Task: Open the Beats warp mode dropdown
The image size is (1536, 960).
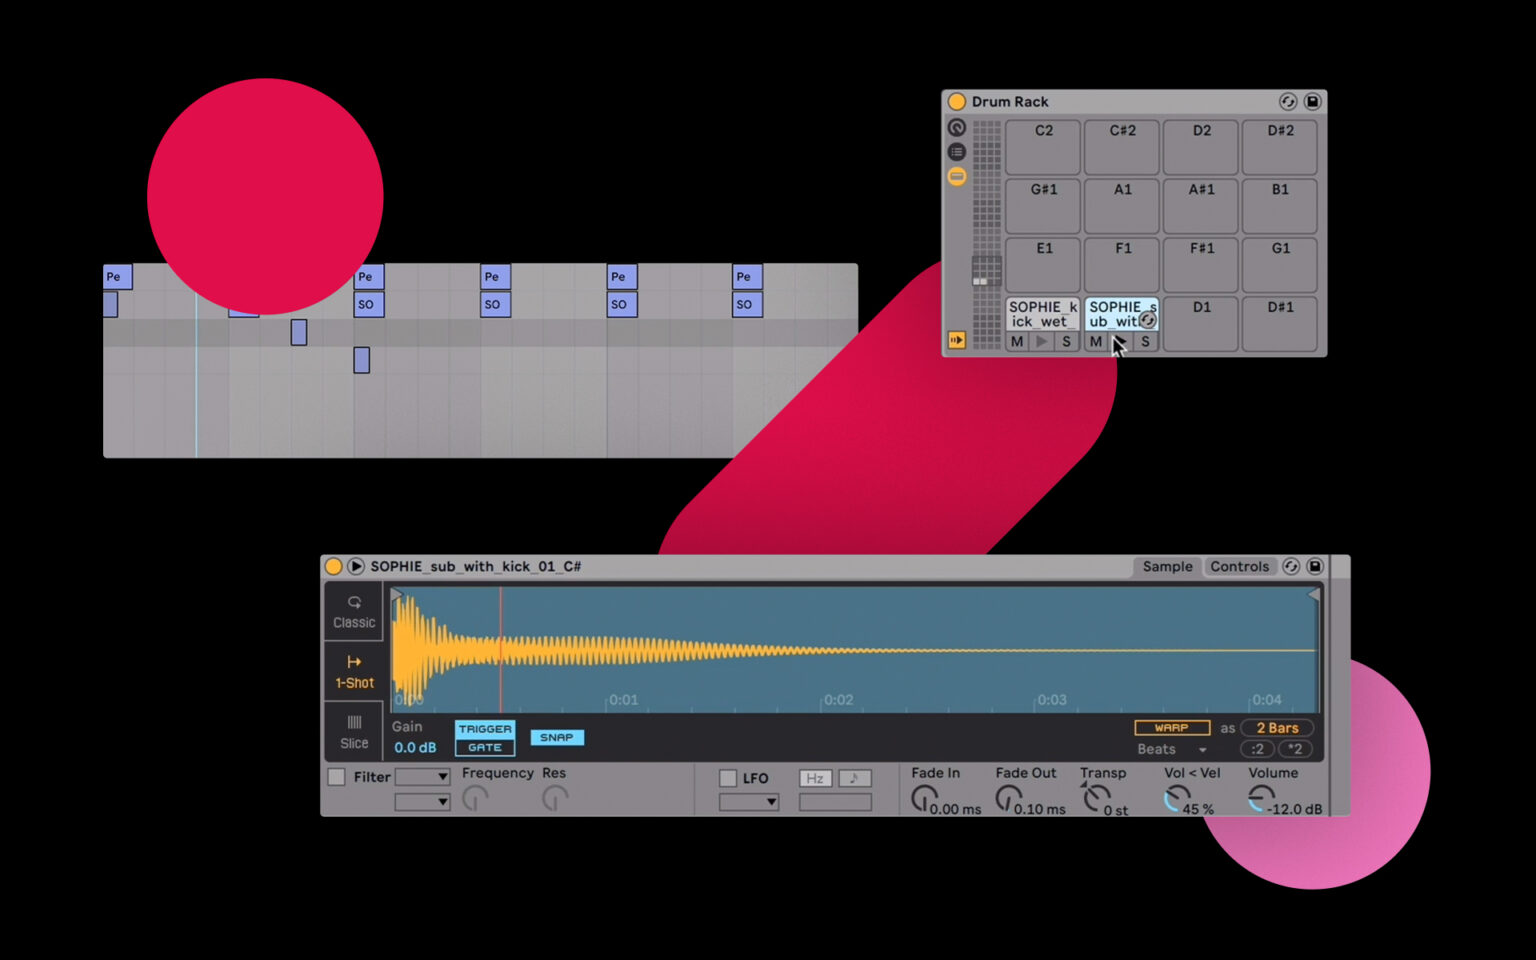Action: 1170,749
